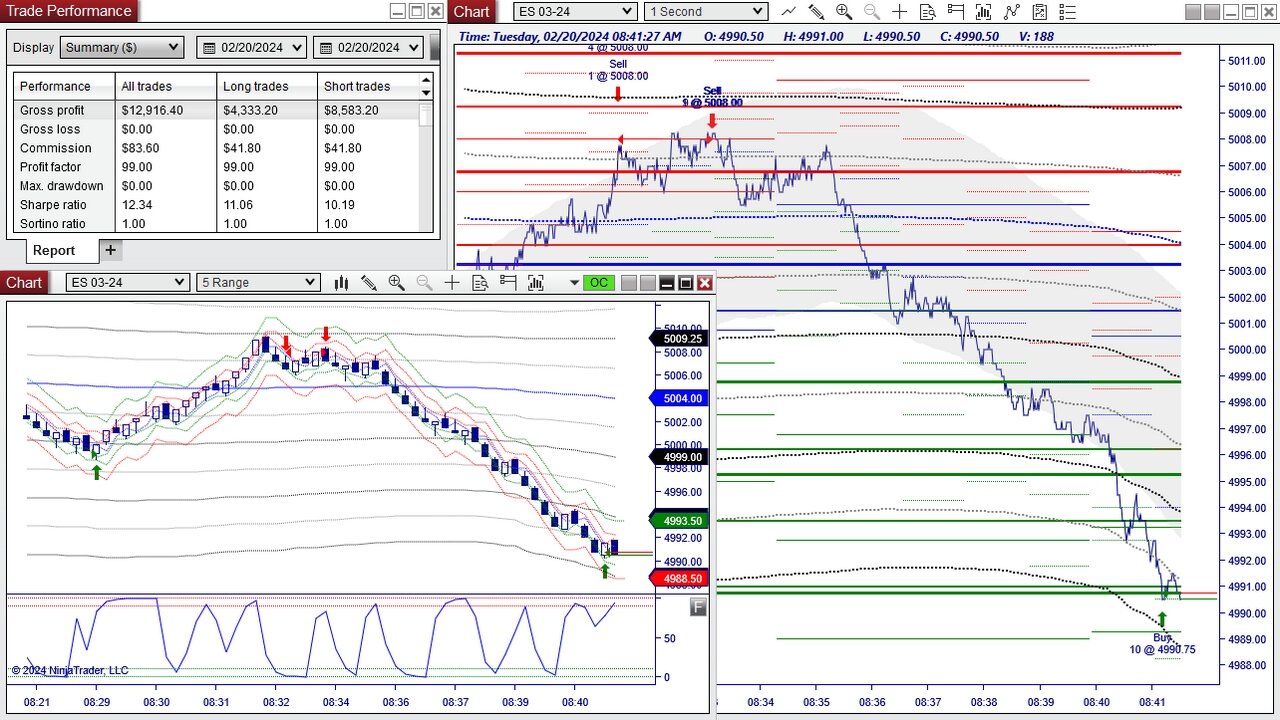Select the Gross profit row
Screen dimensions: 1280x720
pos(216,110)
